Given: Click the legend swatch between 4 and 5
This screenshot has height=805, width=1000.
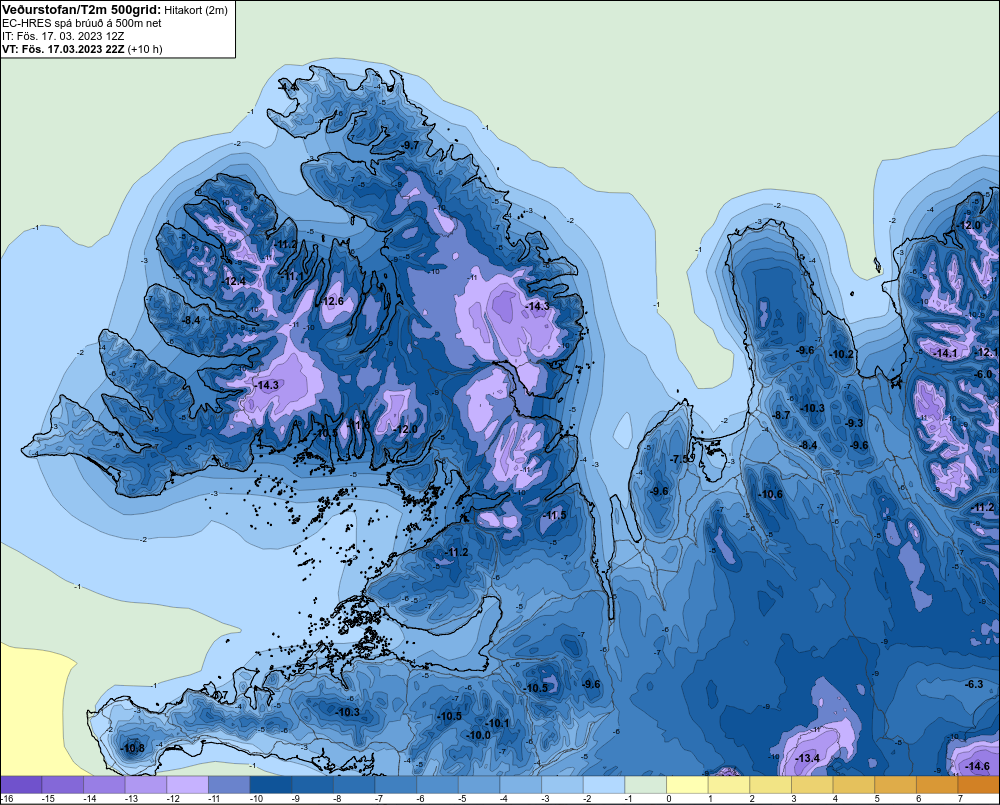Looking at the screenshot, I should coord(854,785).
